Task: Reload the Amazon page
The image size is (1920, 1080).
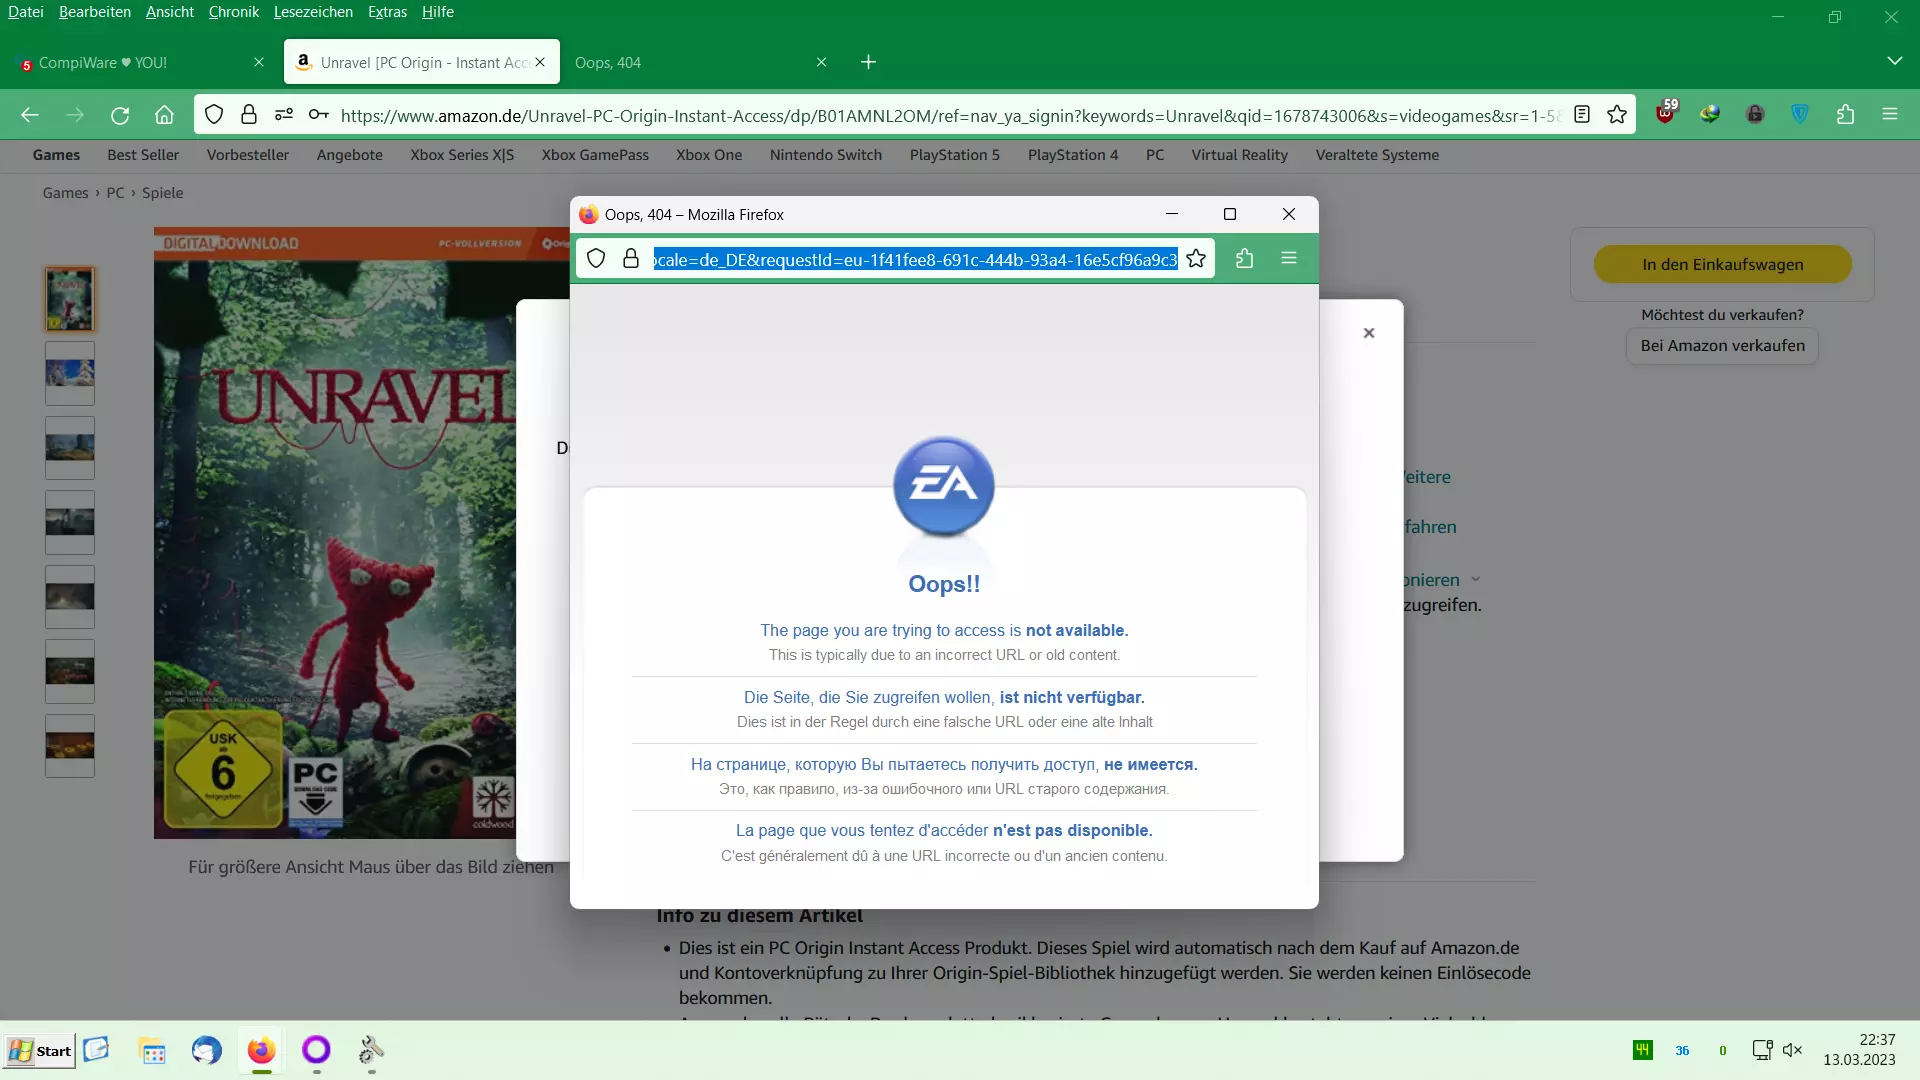Action: click(120, 115)
